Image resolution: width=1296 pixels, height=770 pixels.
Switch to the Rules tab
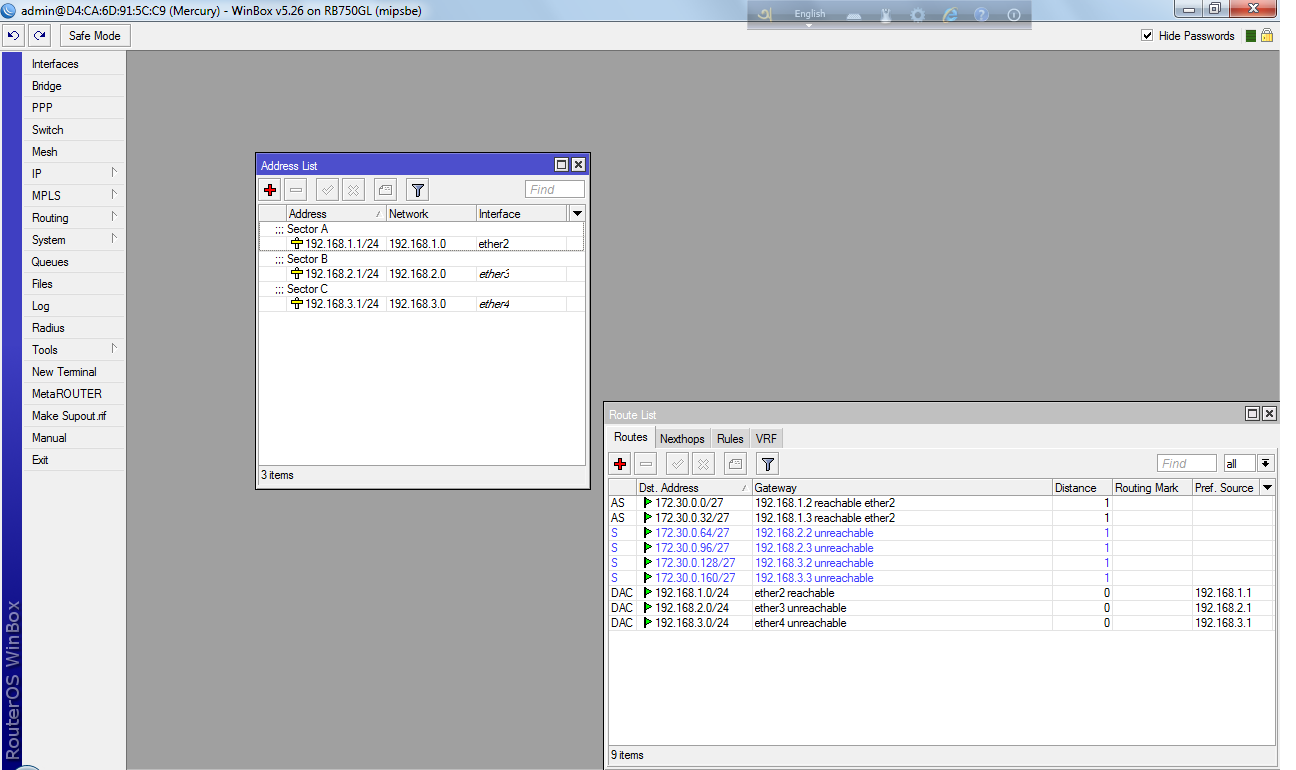(730, 439)
